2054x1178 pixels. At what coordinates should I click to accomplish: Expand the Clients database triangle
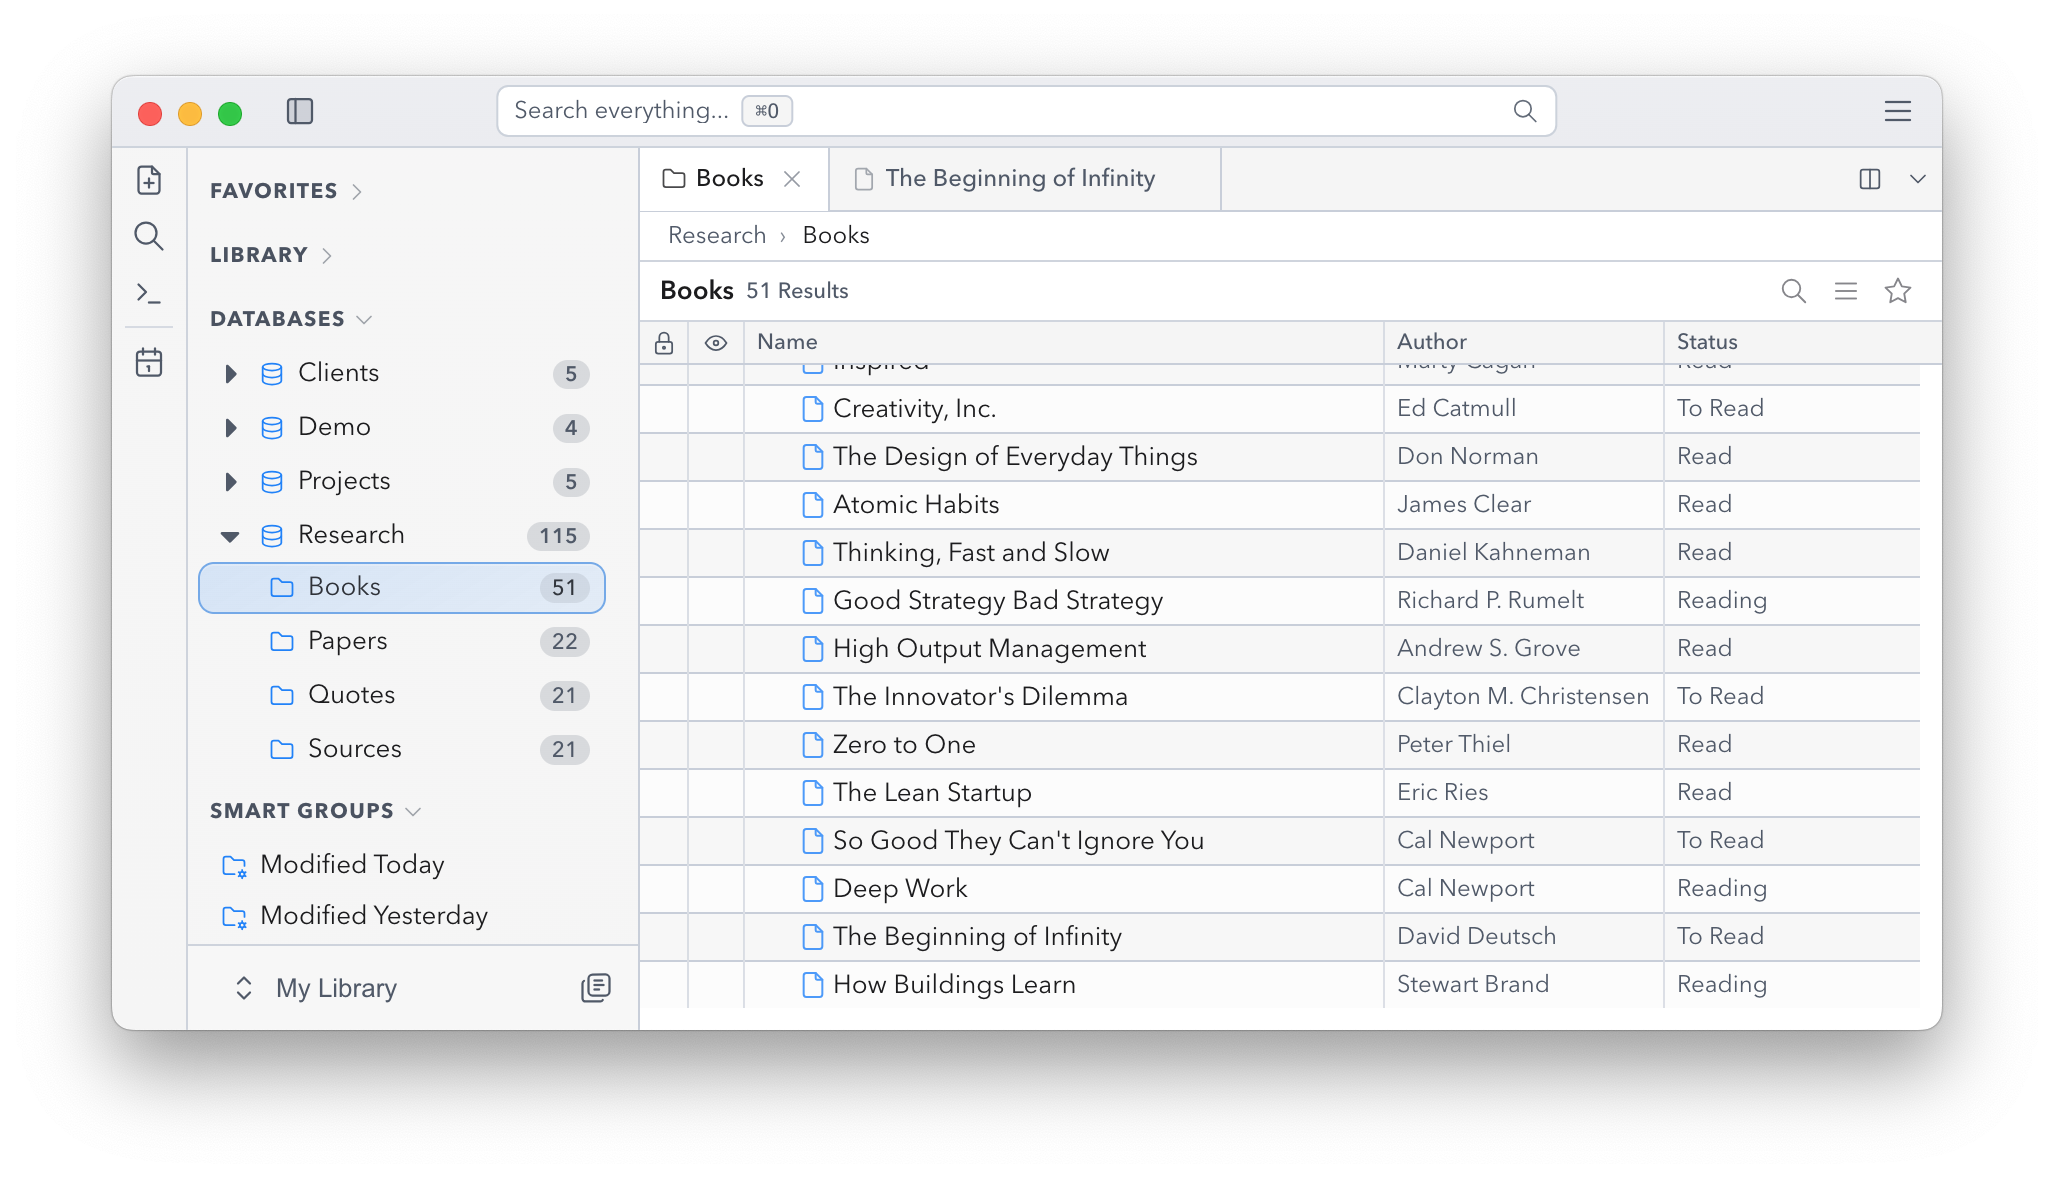(x=230, y=374)
